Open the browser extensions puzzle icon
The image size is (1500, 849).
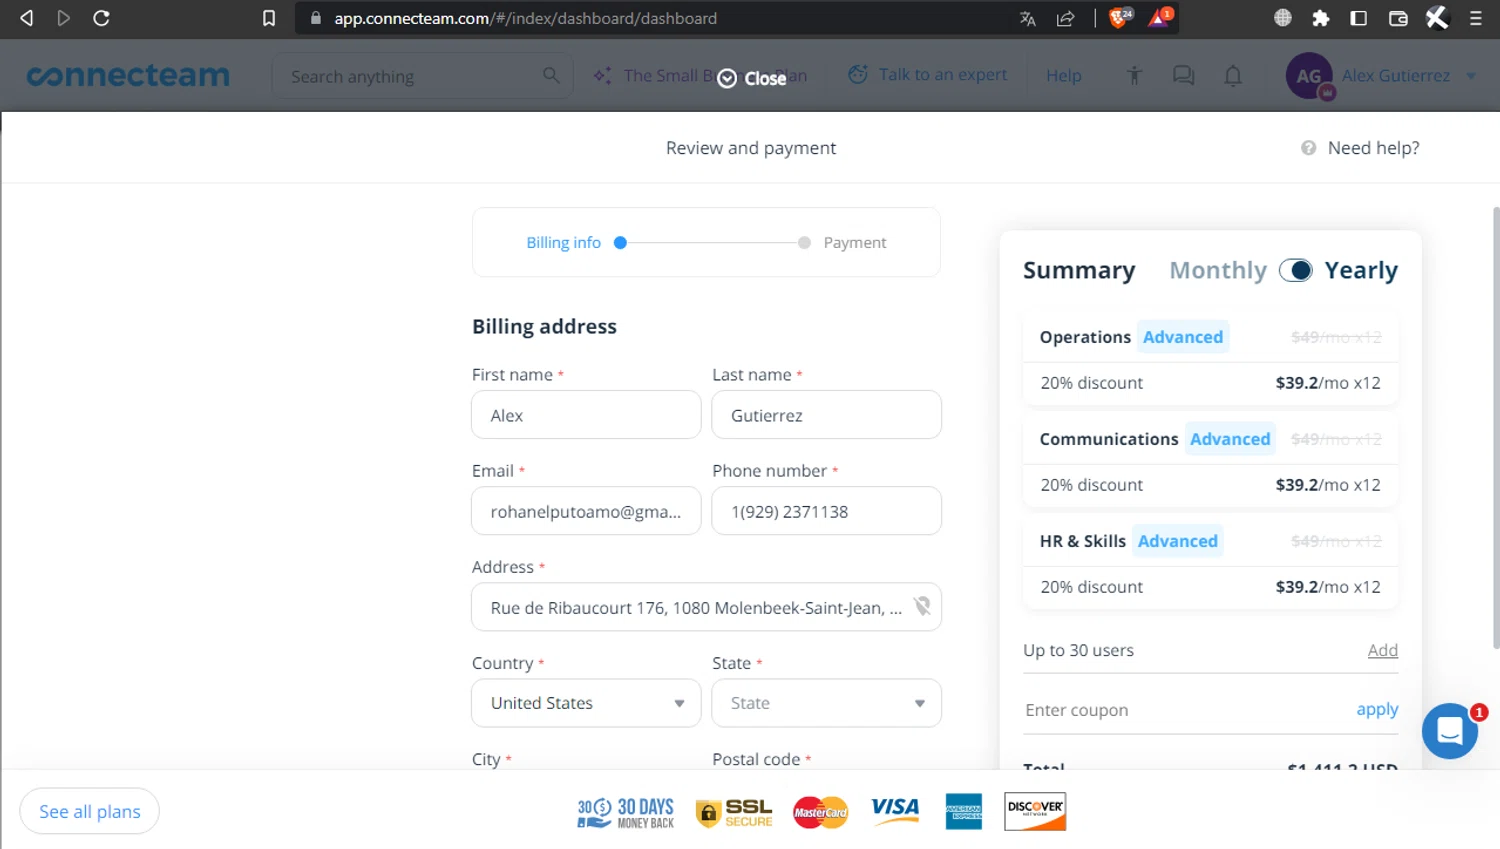[1321, 18]
